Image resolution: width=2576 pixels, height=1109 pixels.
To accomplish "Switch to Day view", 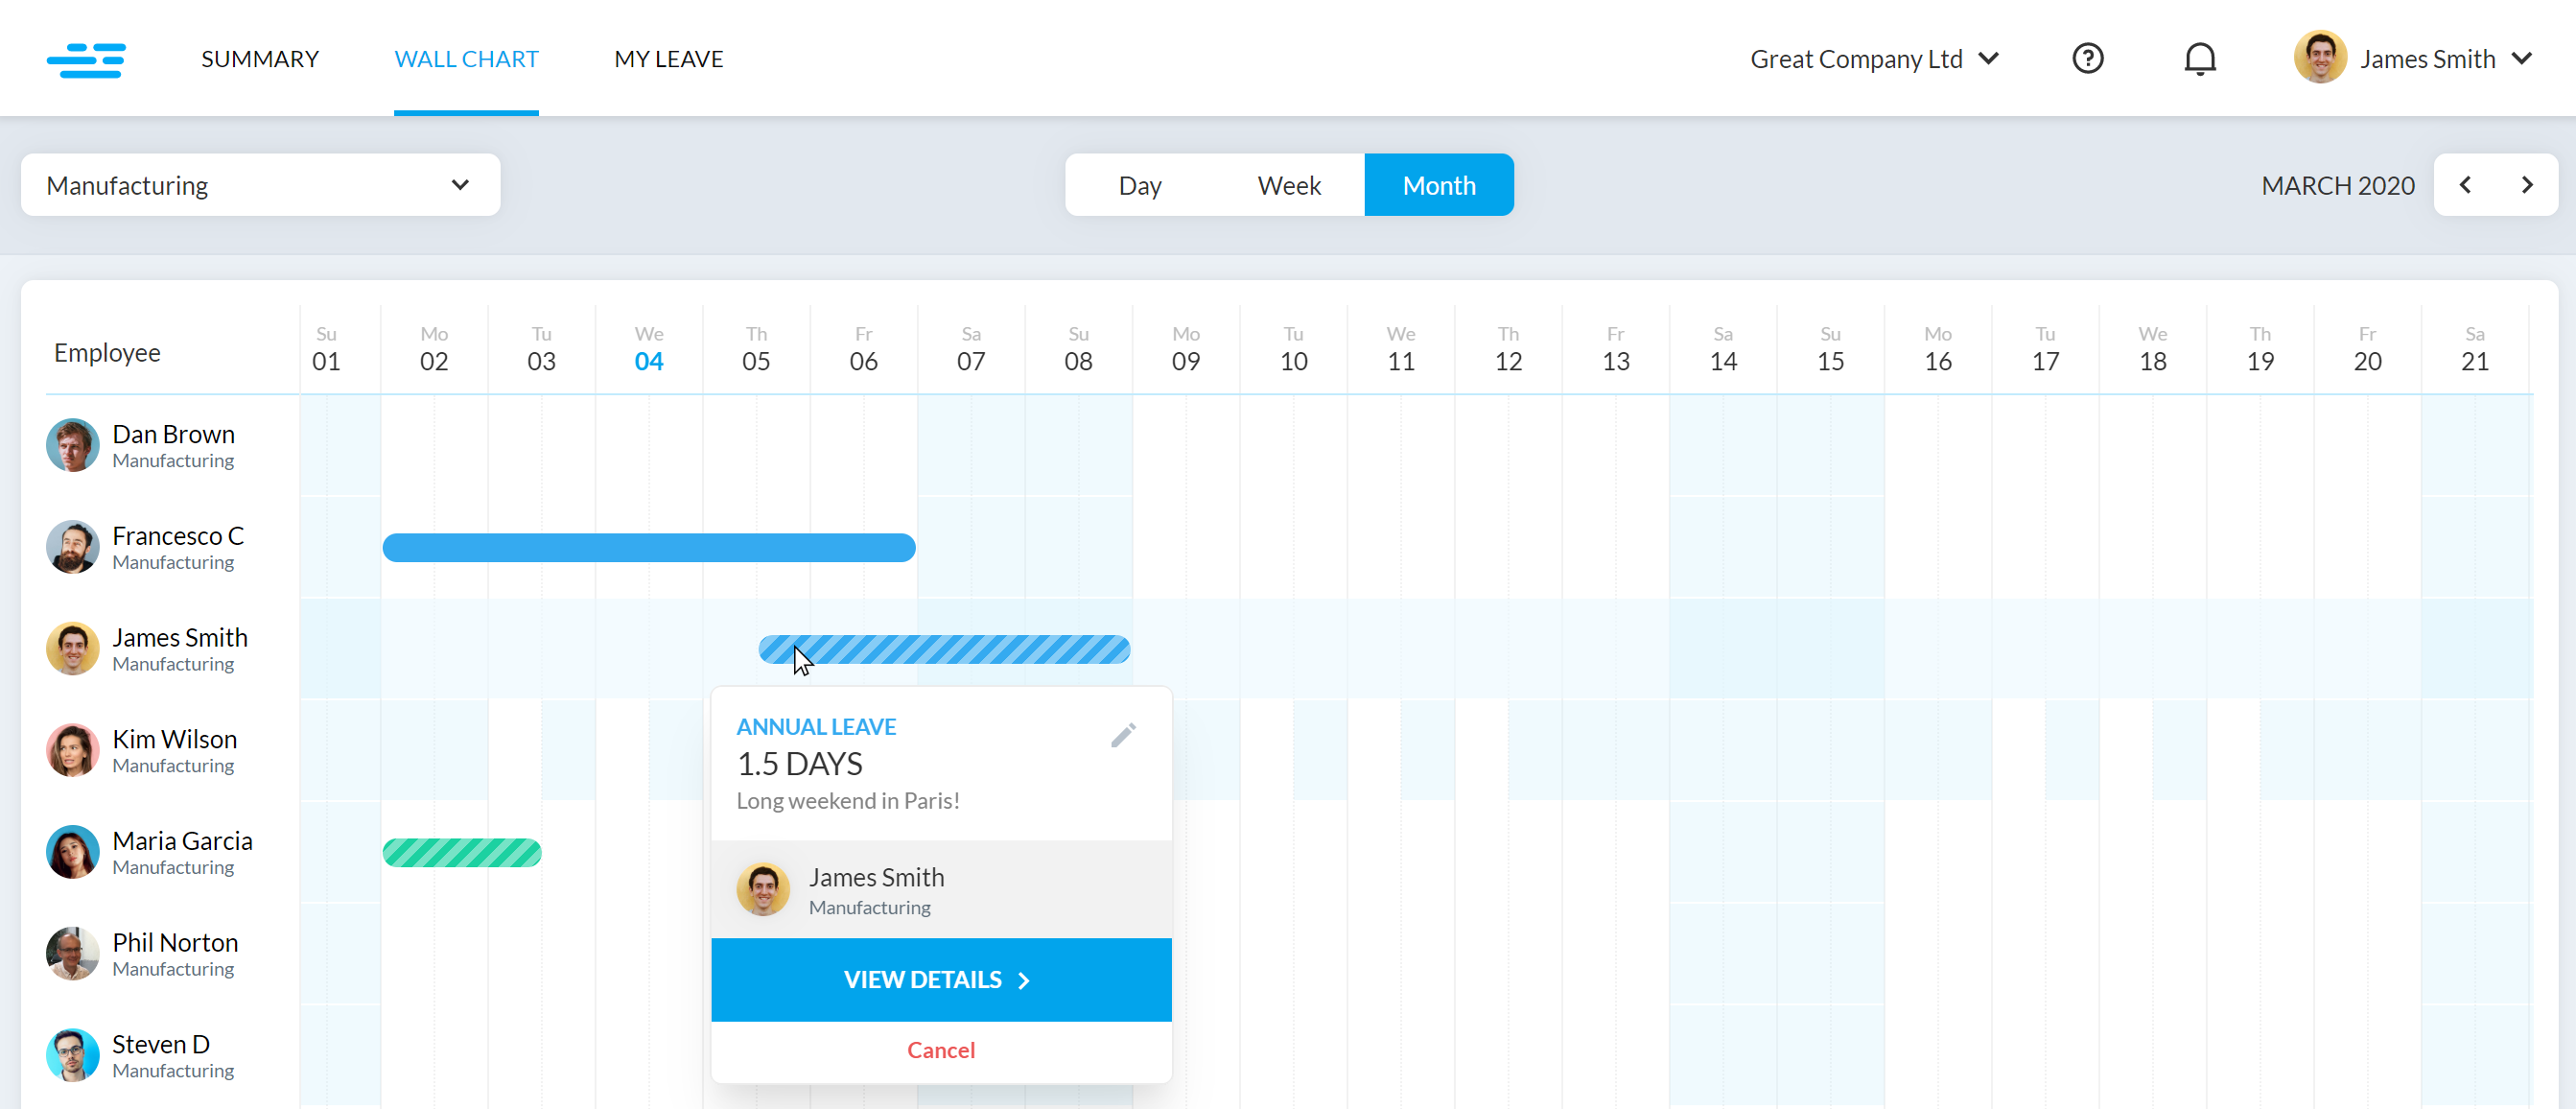I will [x=1140, y=185].
